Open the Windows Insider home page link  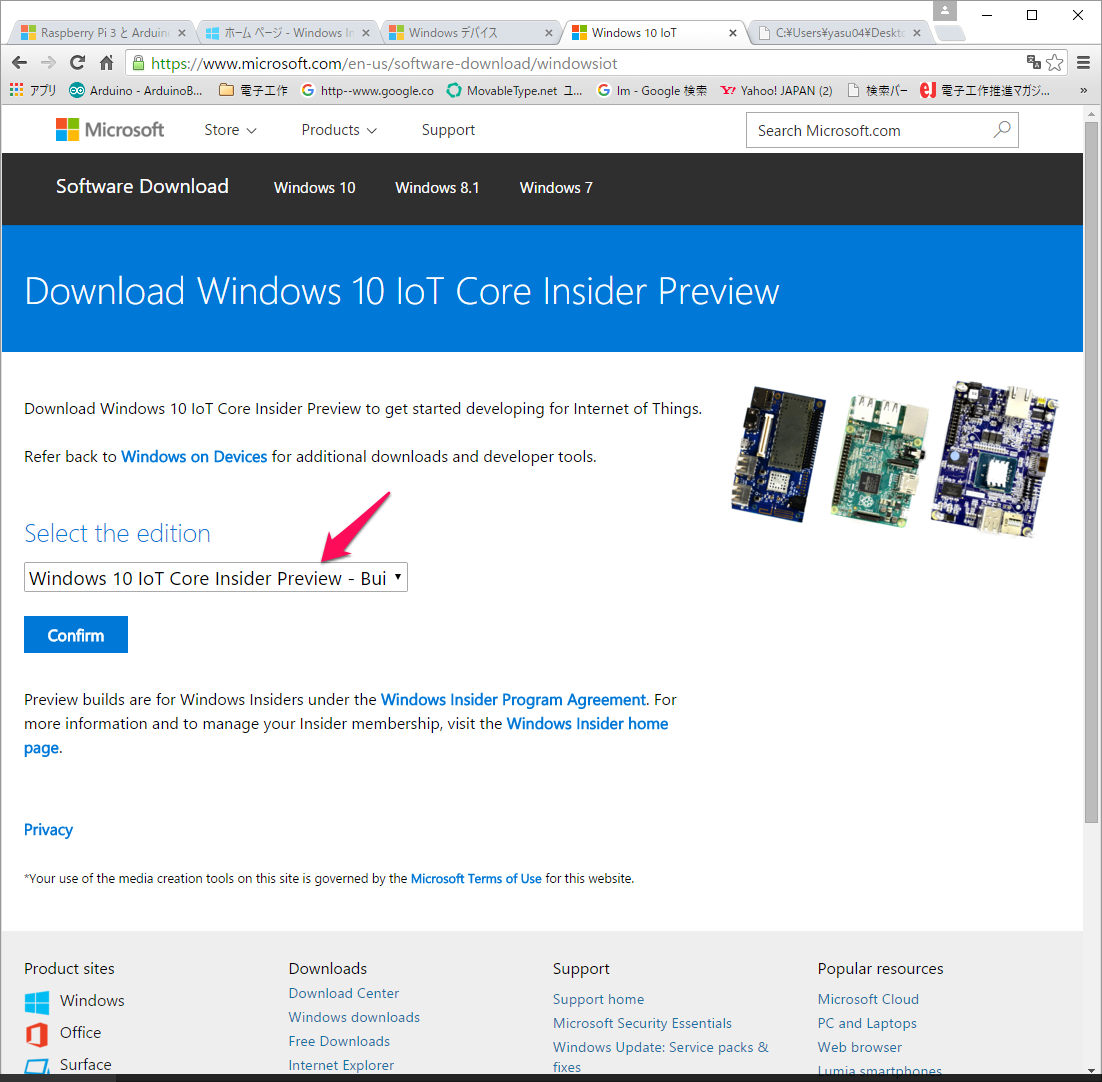(588, 724)
